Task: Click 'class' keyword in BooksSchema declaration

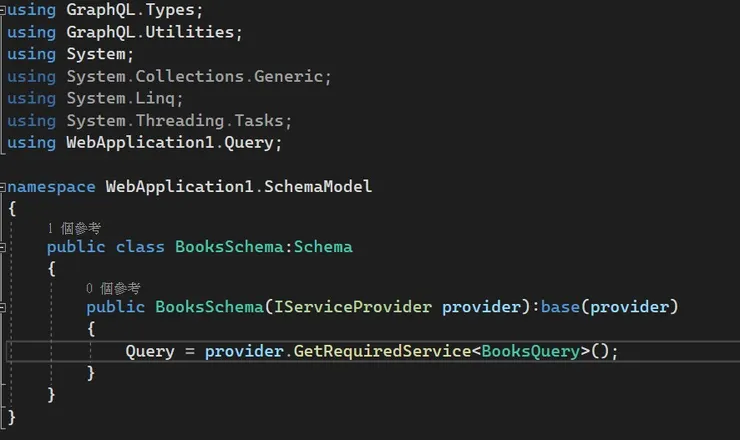Action: 140,247
